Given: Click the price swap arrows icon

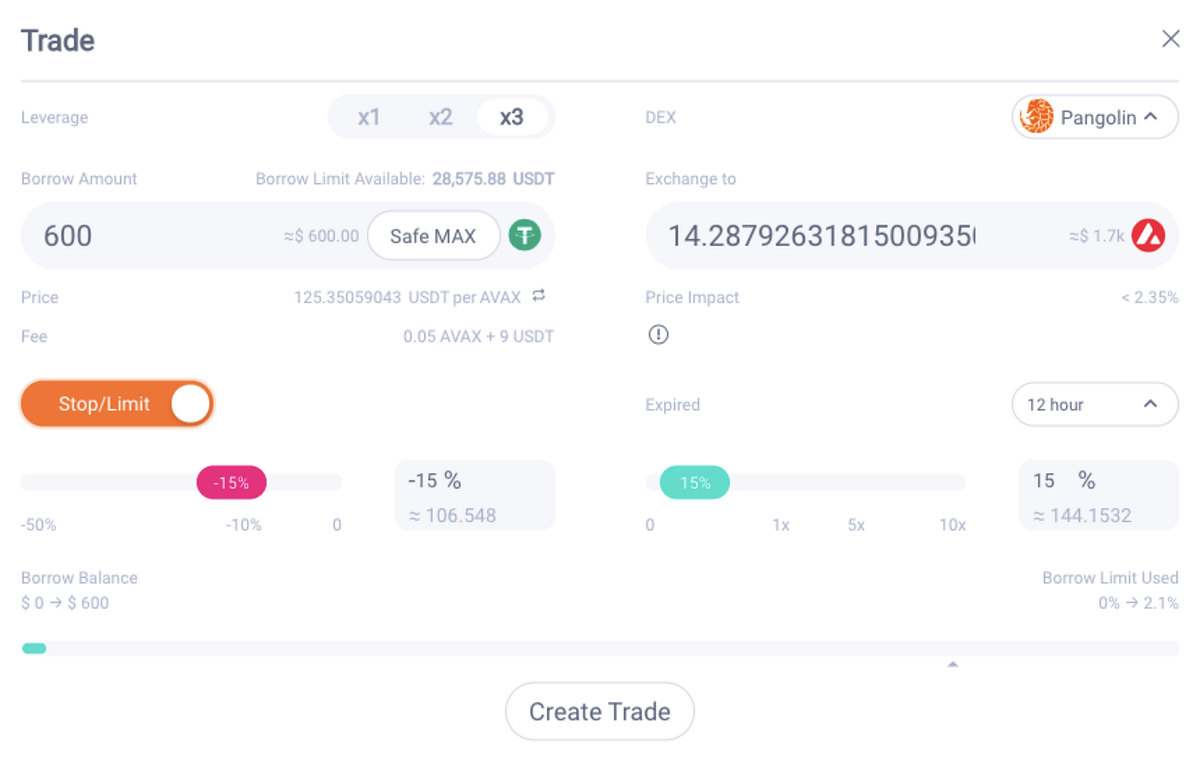Looking at the screenshot, I should [x=538, y=297].
